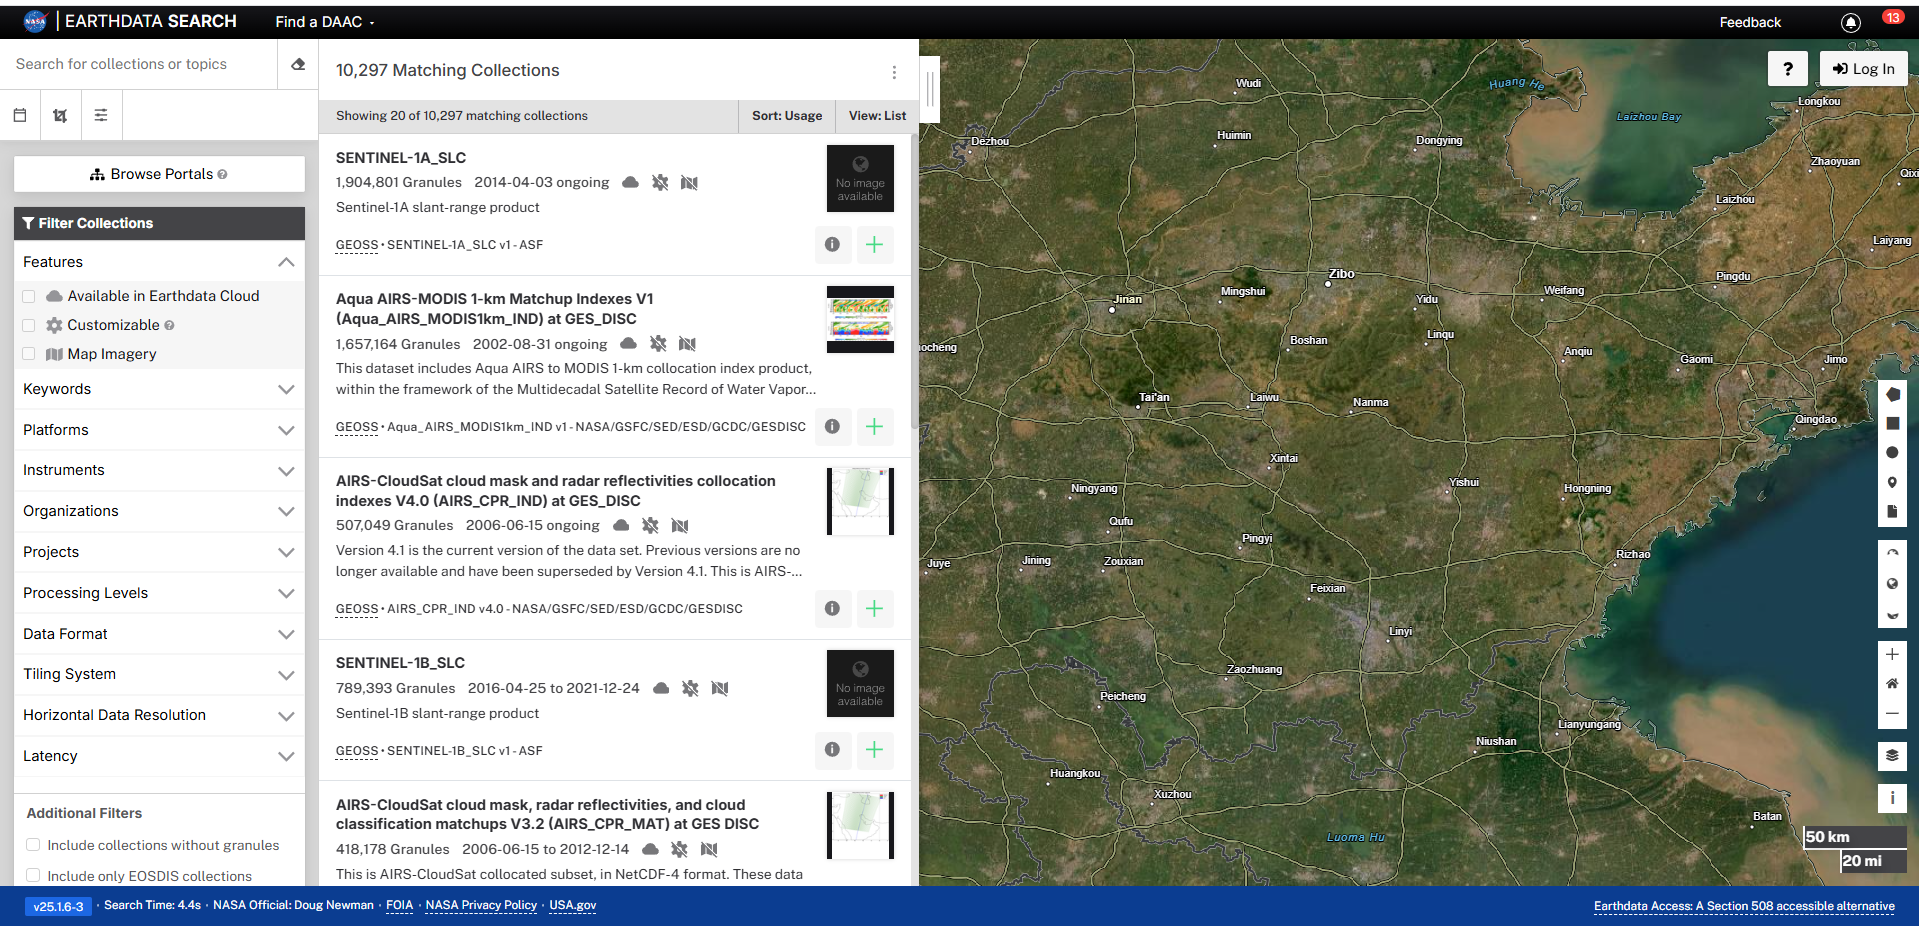Open the shapefile upload tool
This screenshot has height=926, width=1919.
1892,511
